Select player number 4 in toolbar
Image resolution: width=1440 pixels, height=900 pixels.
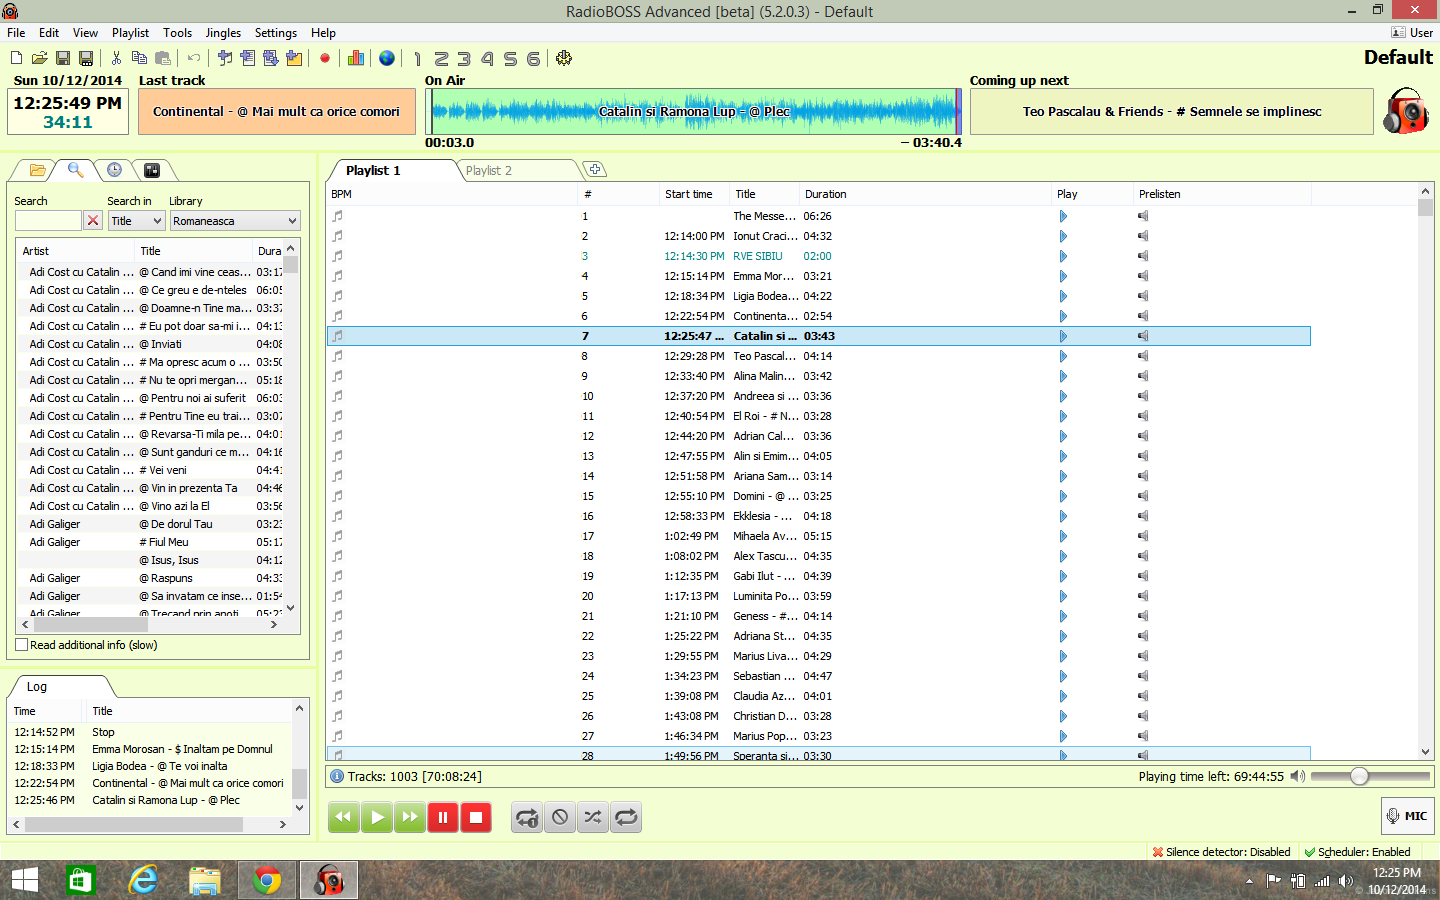click(x=487, y=59)
